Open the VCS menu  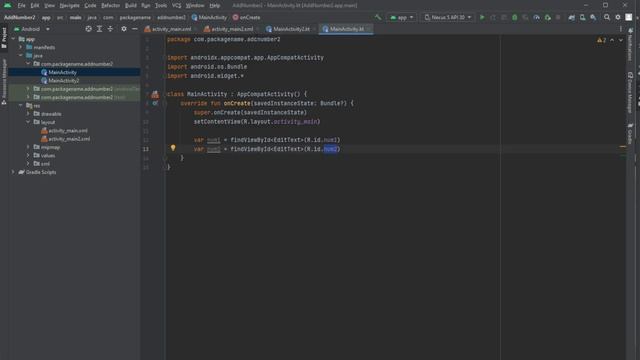176,5
